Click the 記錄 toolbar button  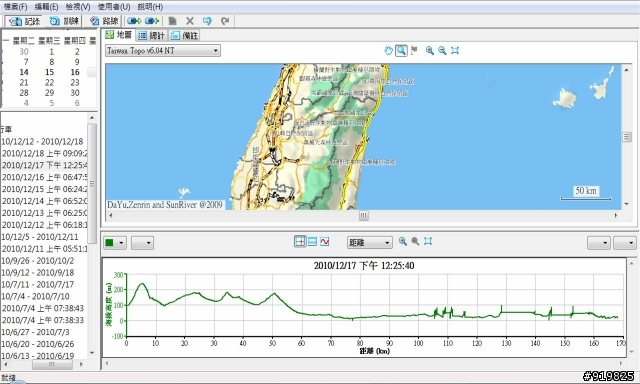[x=24, y=21]
